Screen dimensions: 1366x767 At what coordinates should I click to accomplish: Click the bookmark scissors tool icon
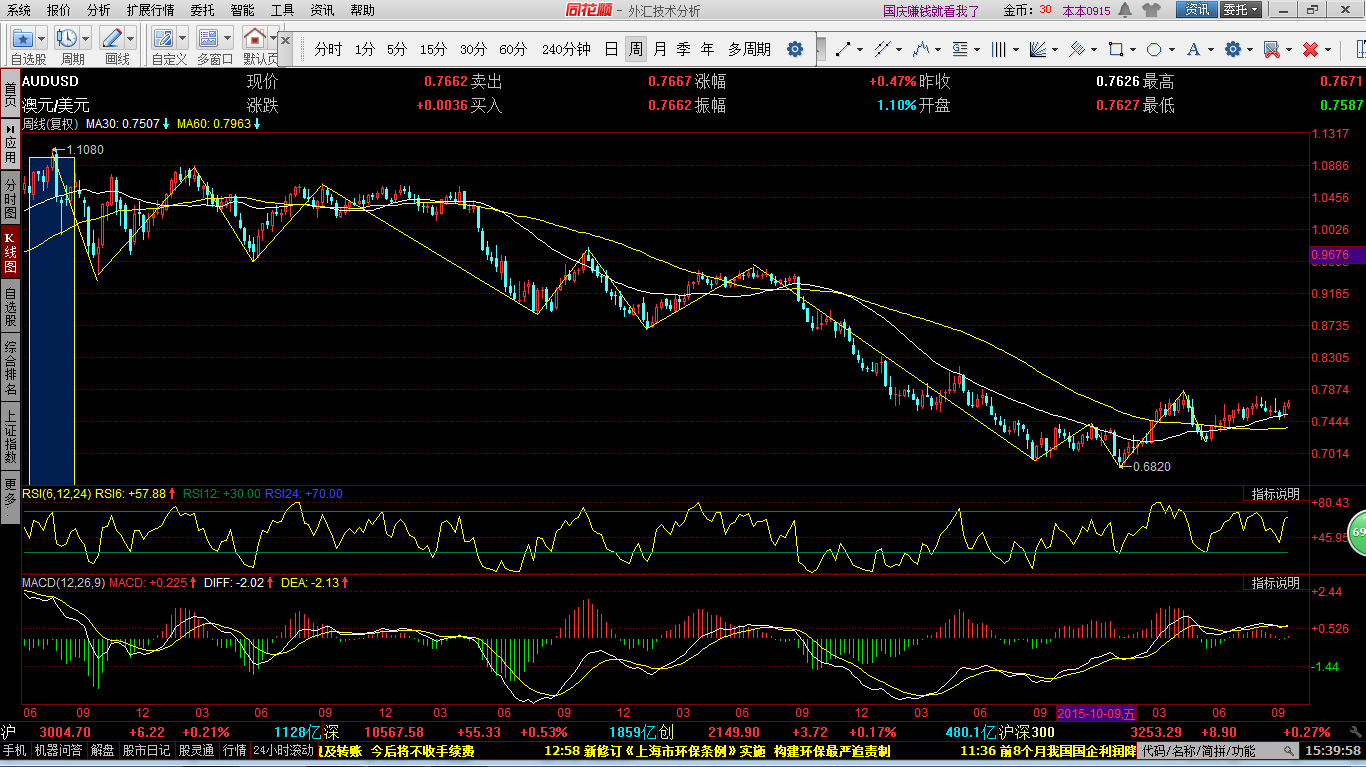(1271, 49)
